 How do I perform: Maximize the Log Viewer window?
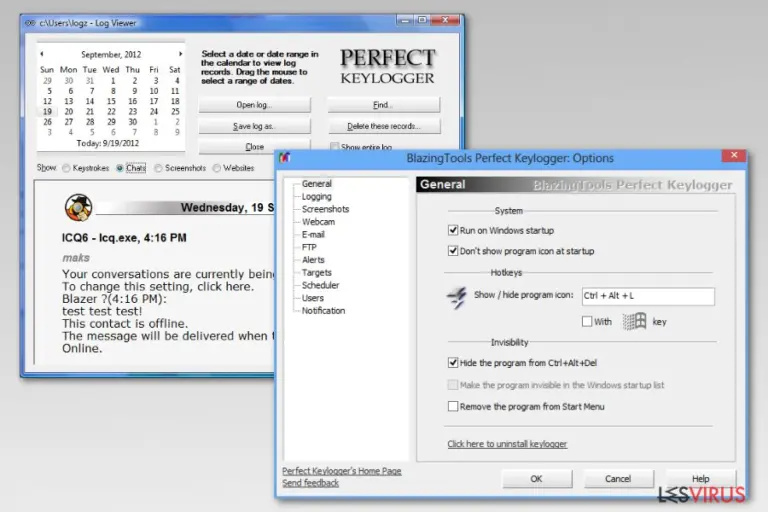422,20
